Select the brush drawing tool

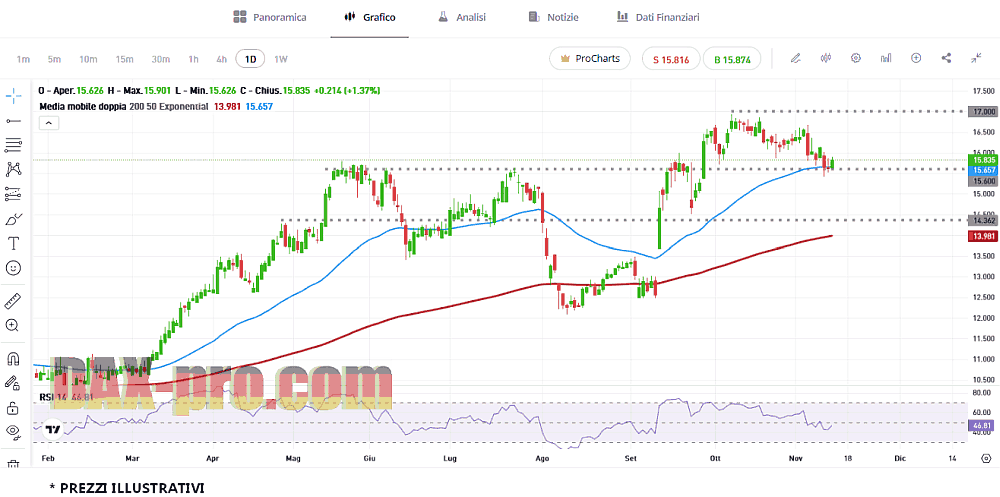pyautogui.click(x=13, y=219)
